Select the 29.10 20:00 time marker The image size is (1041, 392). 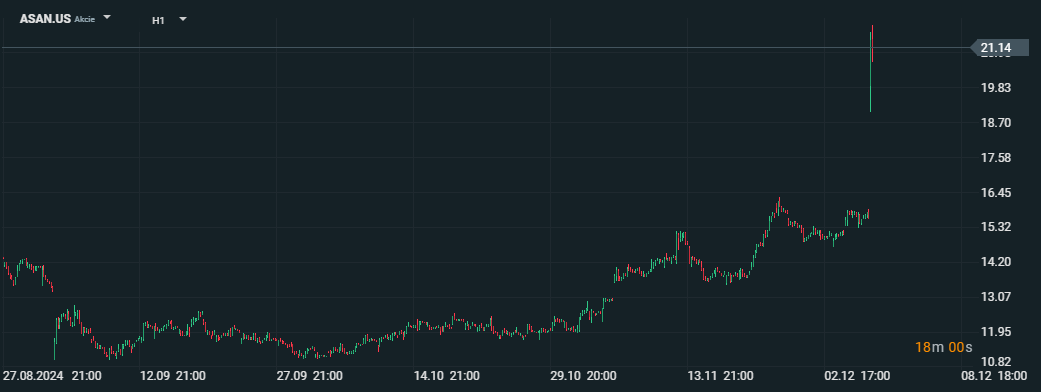(x=583, y=376)
